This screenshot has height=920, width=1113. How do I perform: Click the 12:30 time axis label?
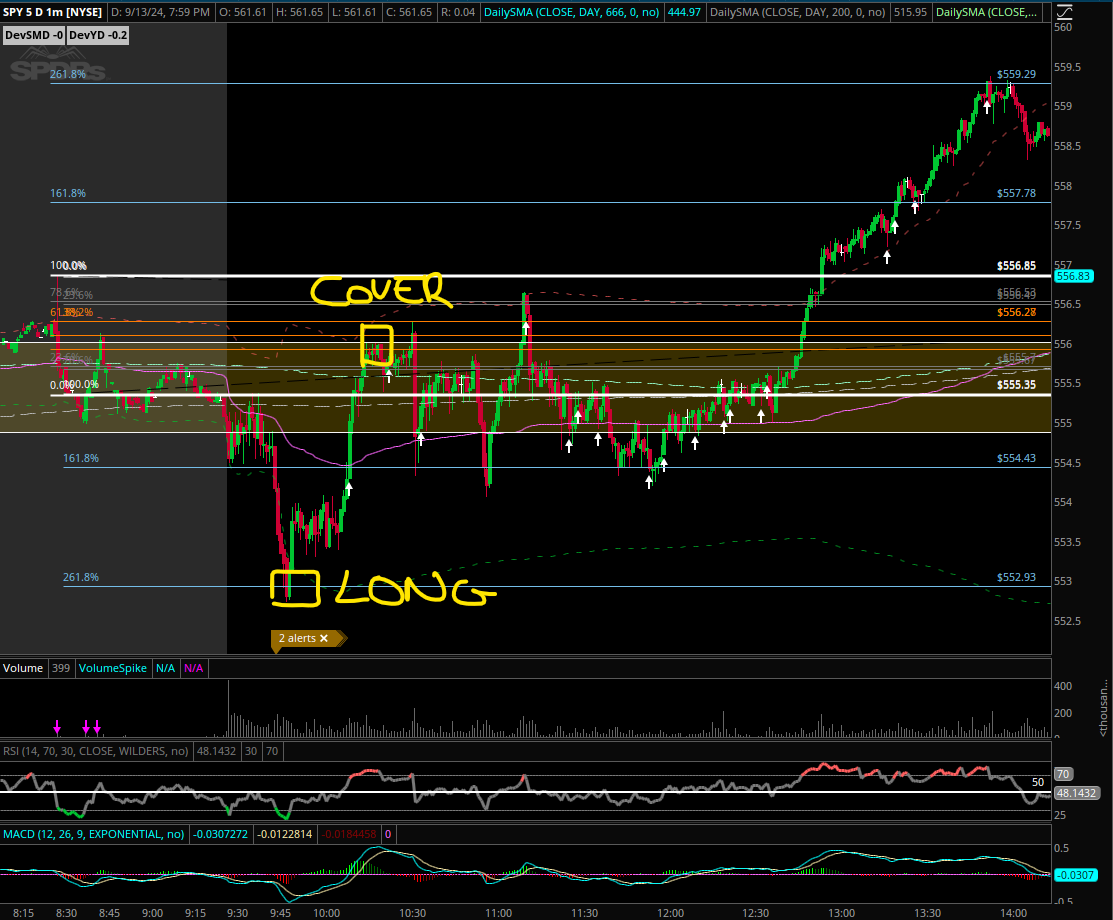(x=755, y=913)
